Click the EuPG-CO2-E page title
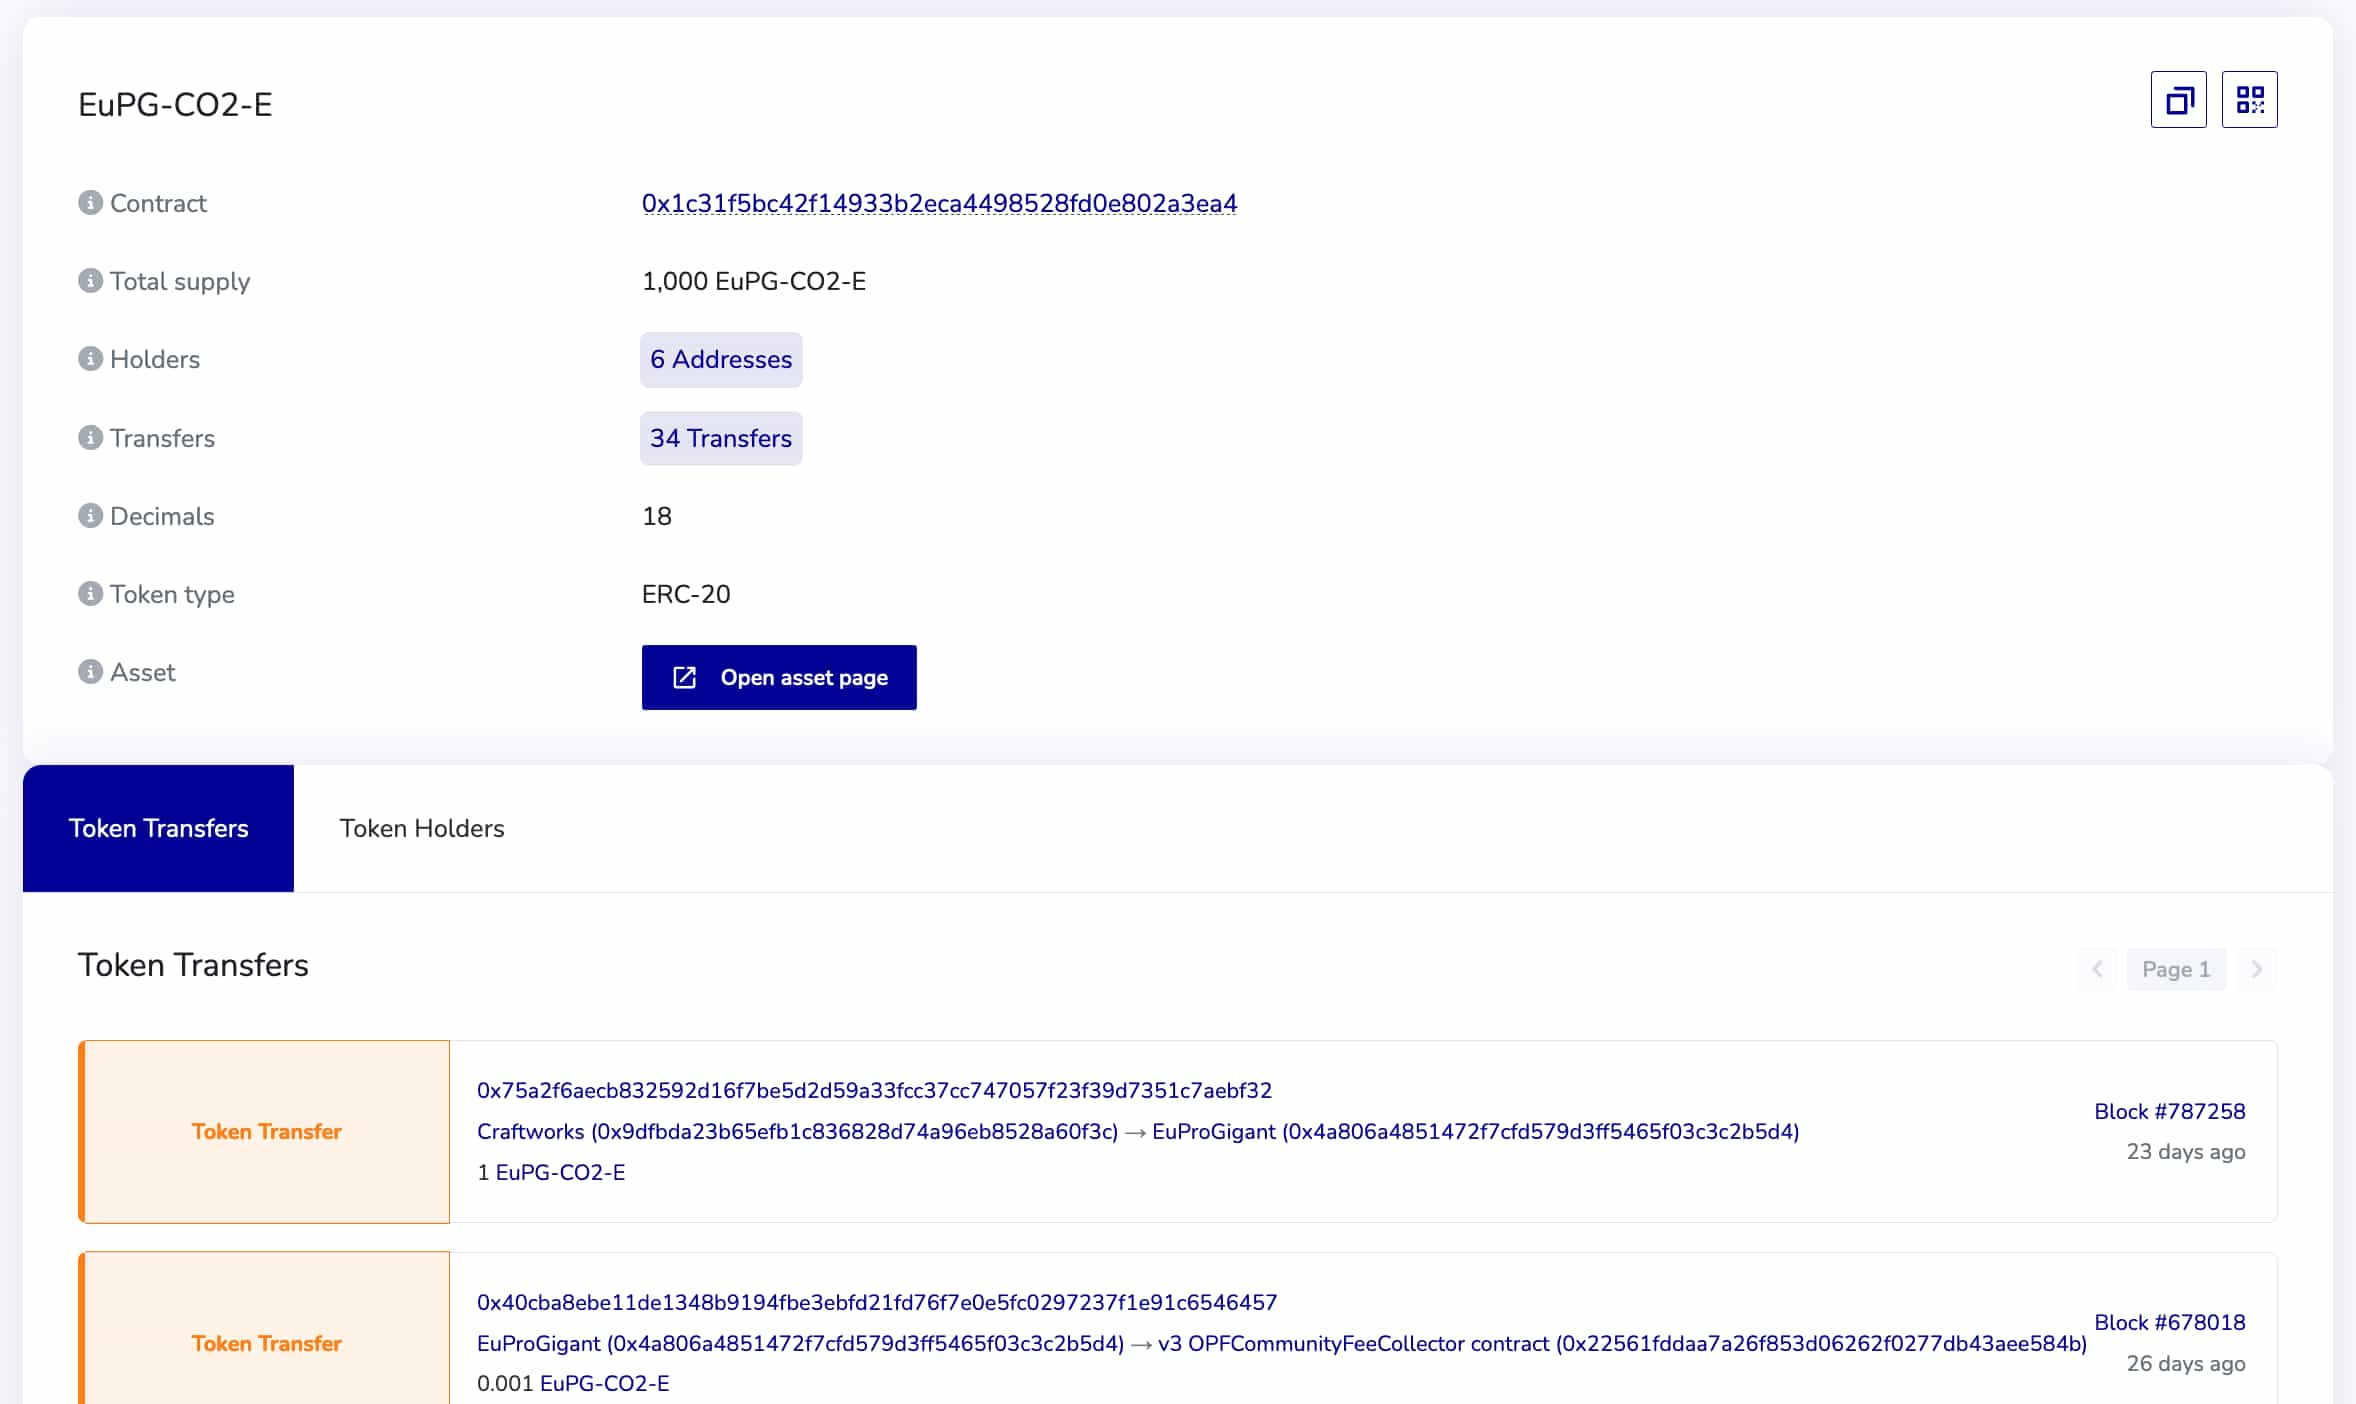The height and width of the screenshot is (1404, 2356). [175, 104]
